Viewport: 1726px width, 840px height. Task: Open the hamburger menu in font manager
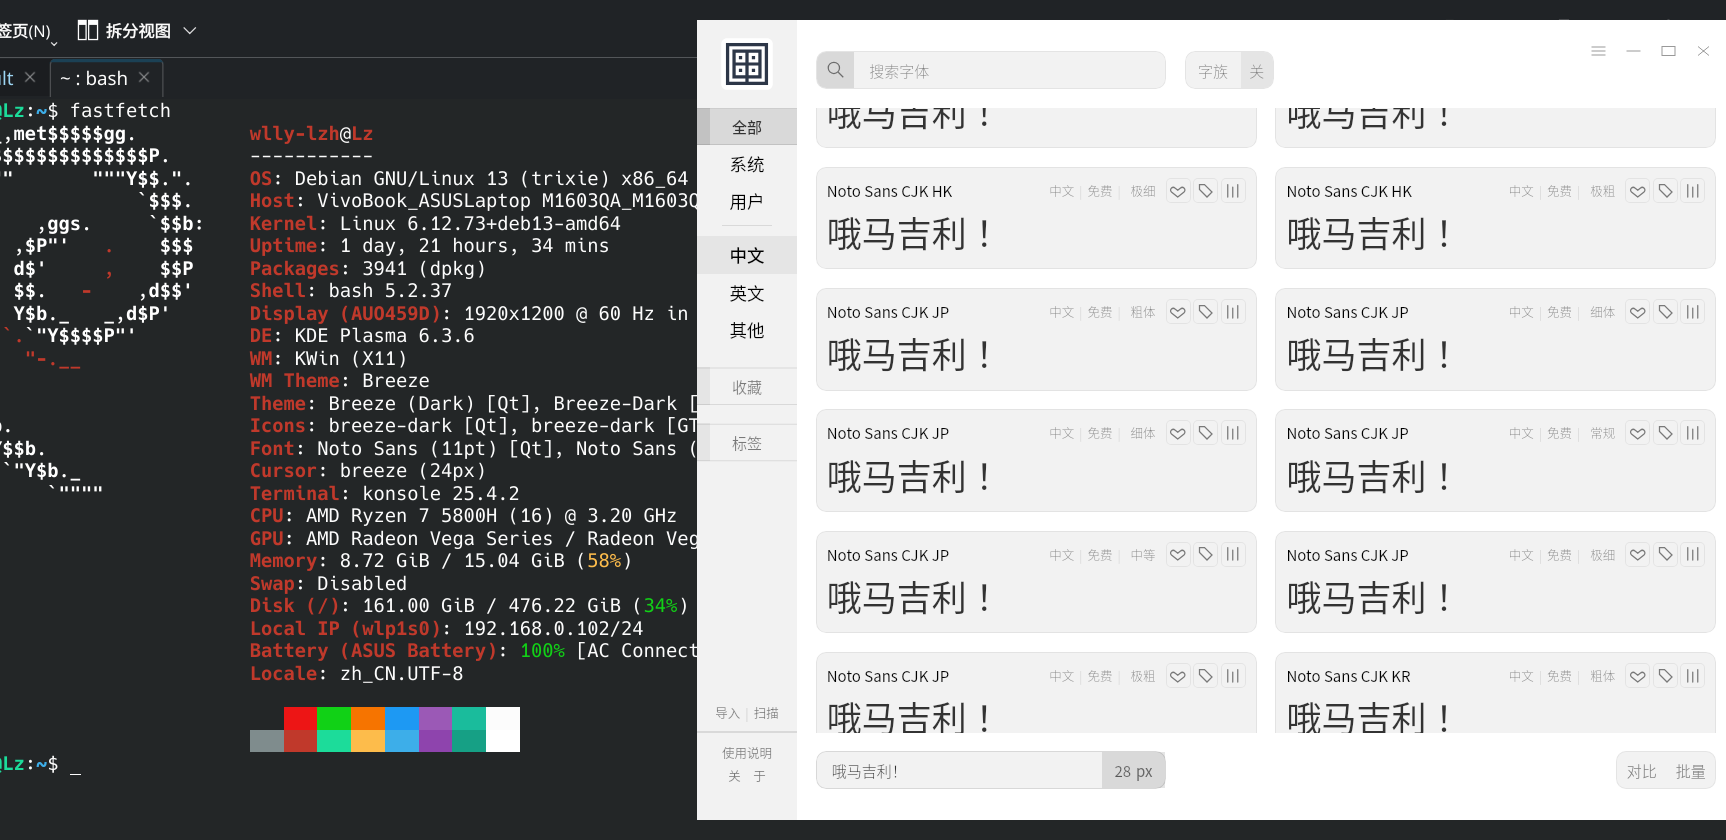pos(1598,51)
